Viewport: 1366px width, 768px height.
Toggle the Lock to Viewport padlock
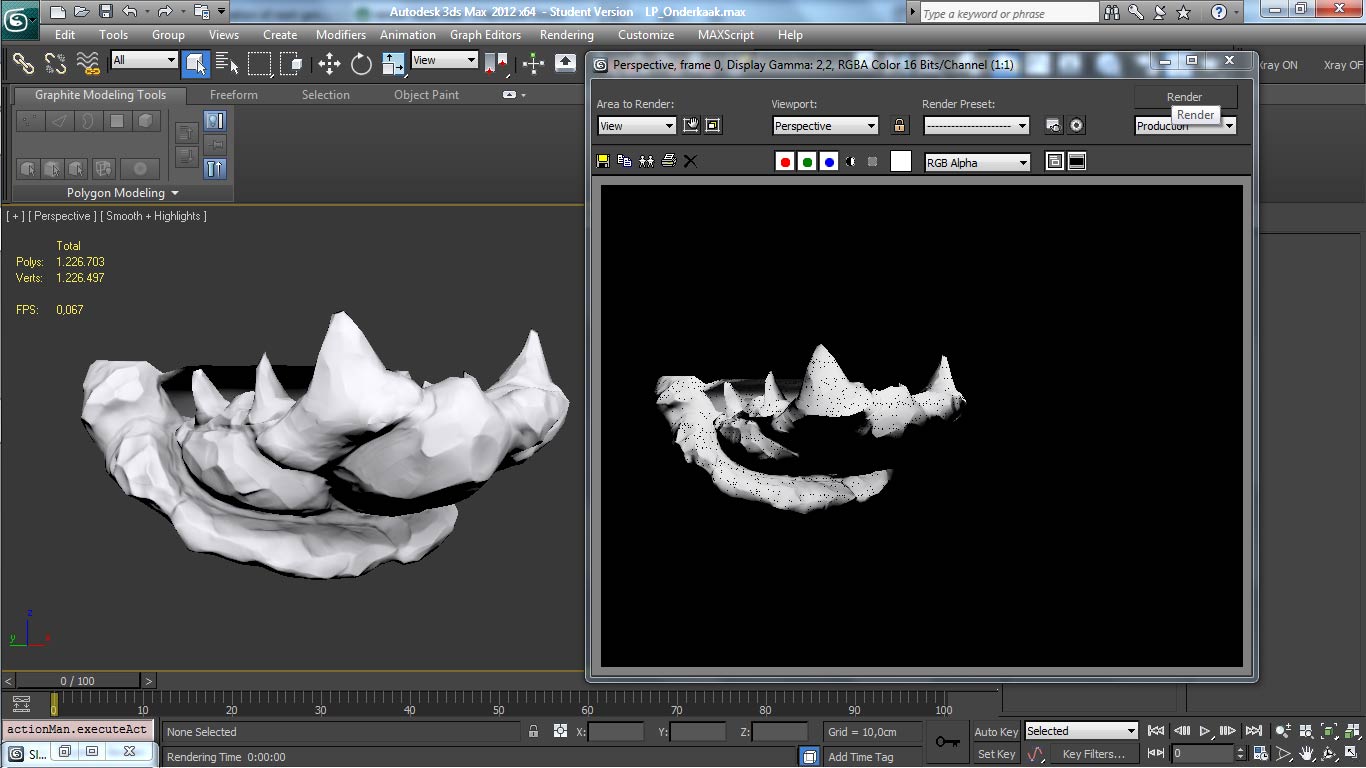900,125
